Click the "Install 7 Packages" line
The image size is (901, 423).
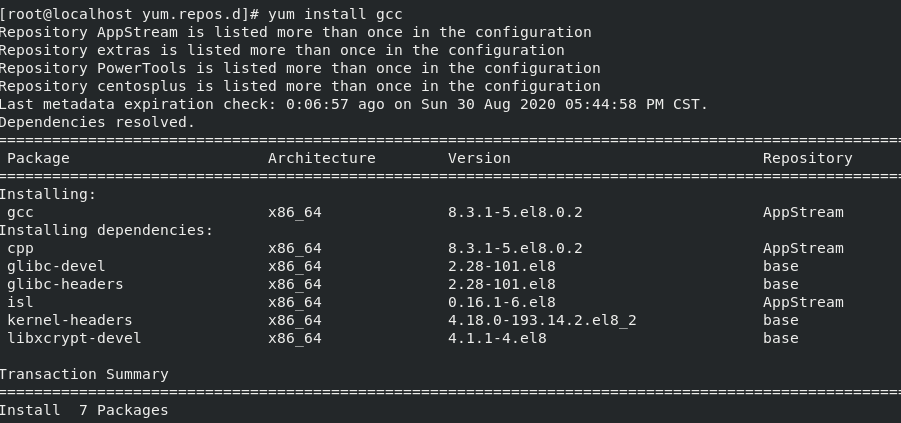(84, 410)
